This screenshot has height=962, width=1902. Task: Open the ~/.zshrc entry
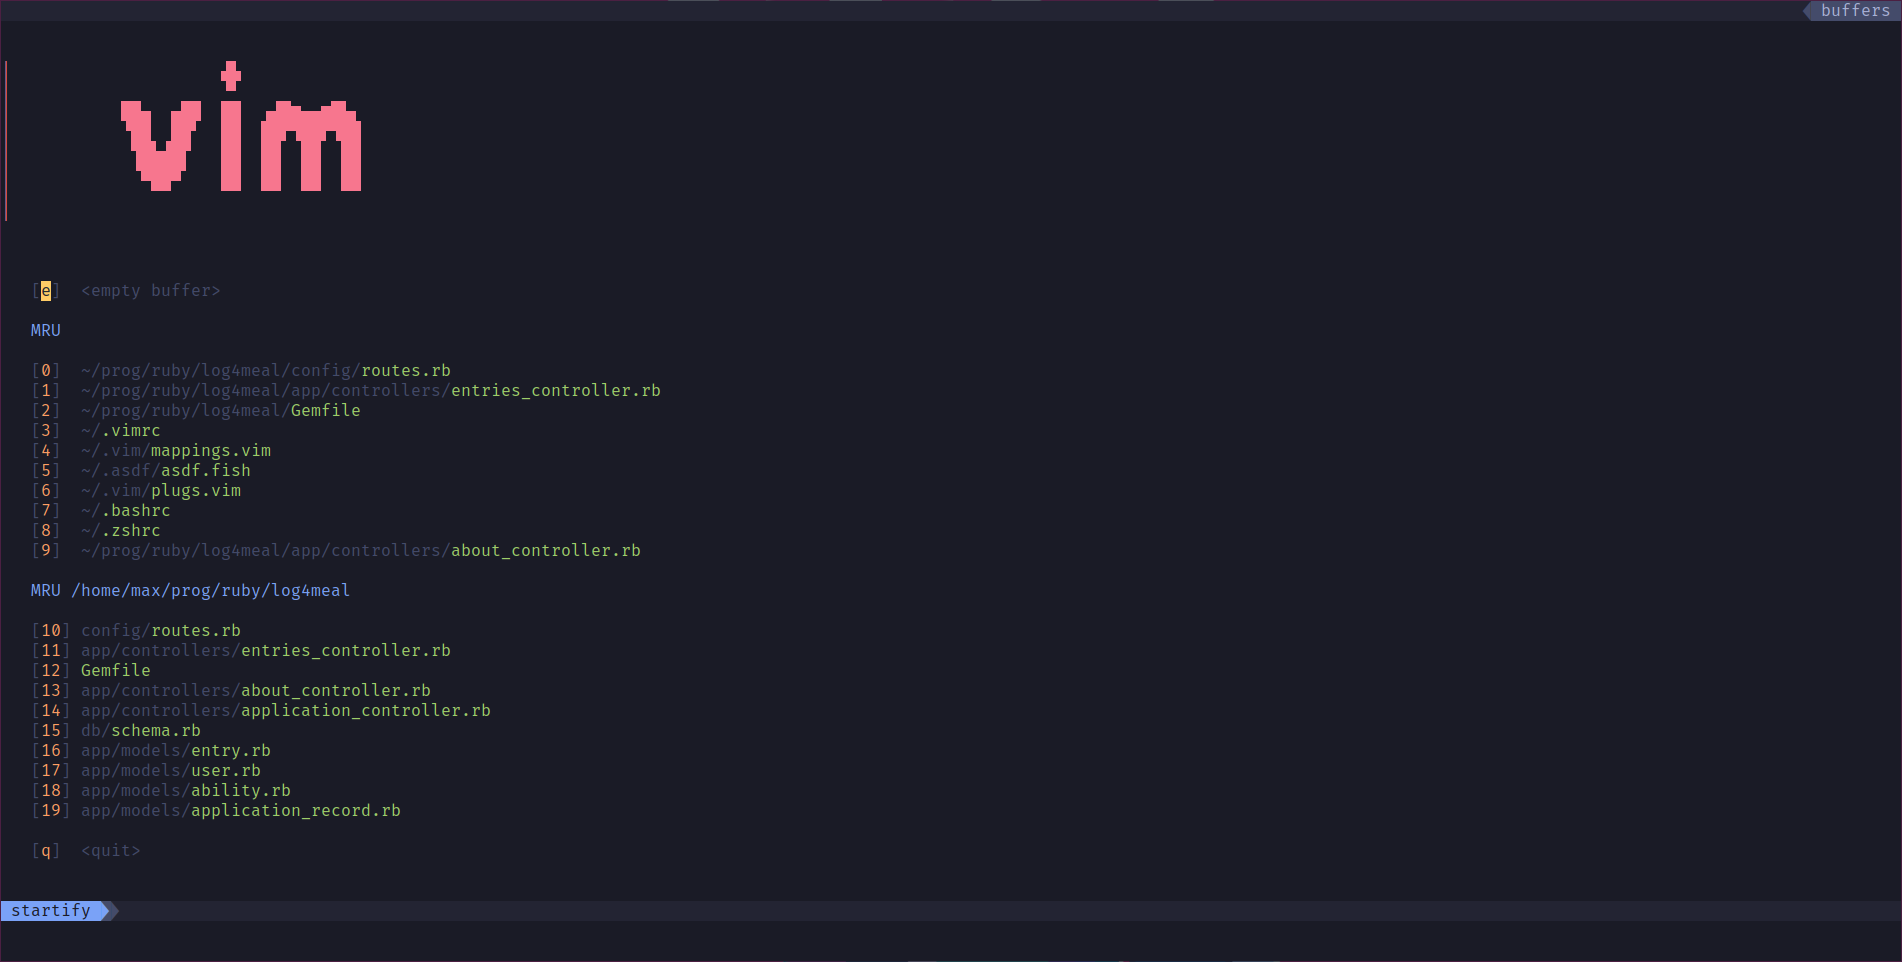[121, 531]
